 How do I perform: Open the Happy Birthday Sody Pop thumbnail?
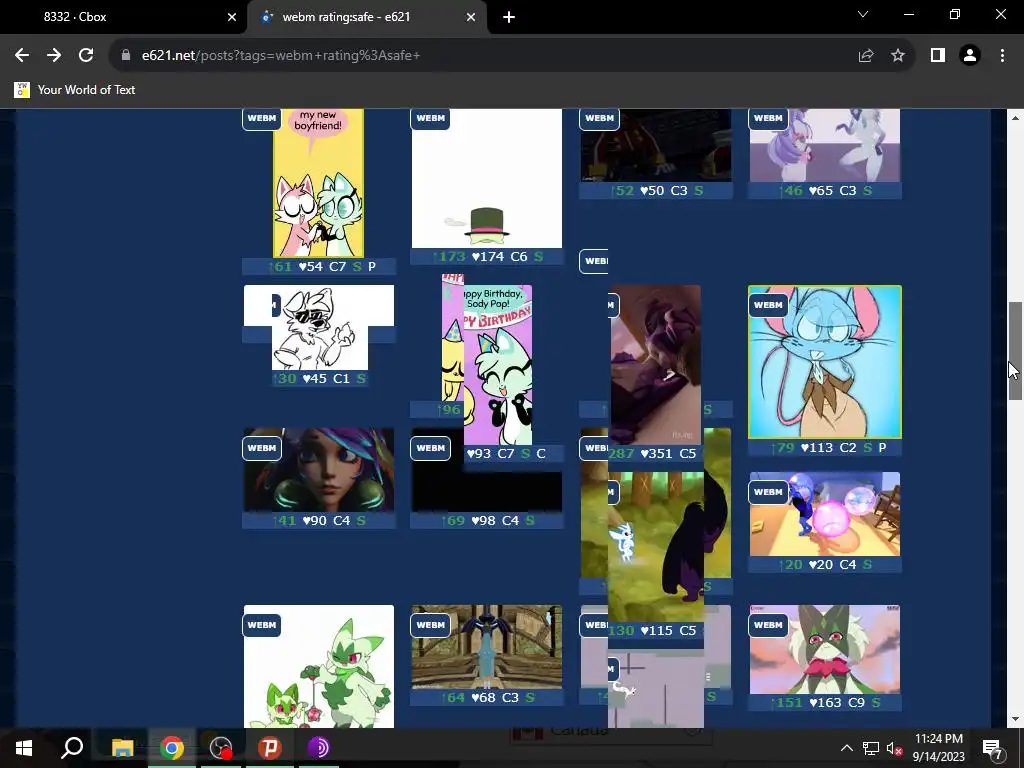tap(498, 364)
